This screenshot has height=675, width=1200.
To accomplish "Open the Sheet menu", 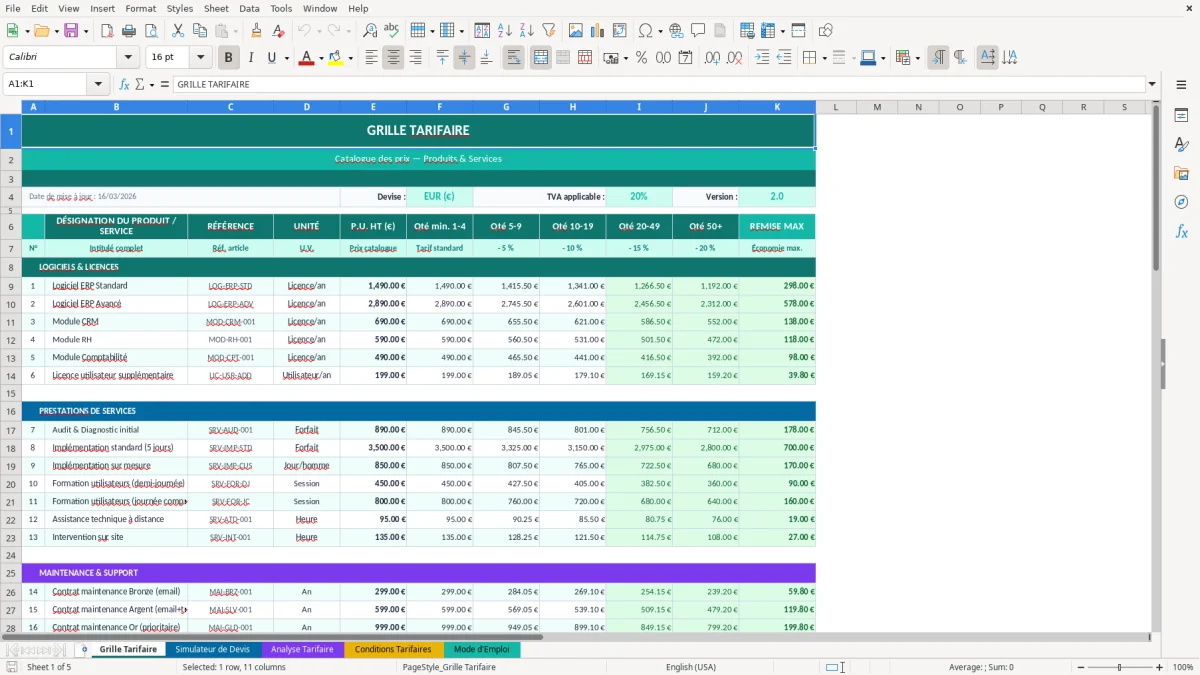I will pyautogui.click(x=216, y=8).
